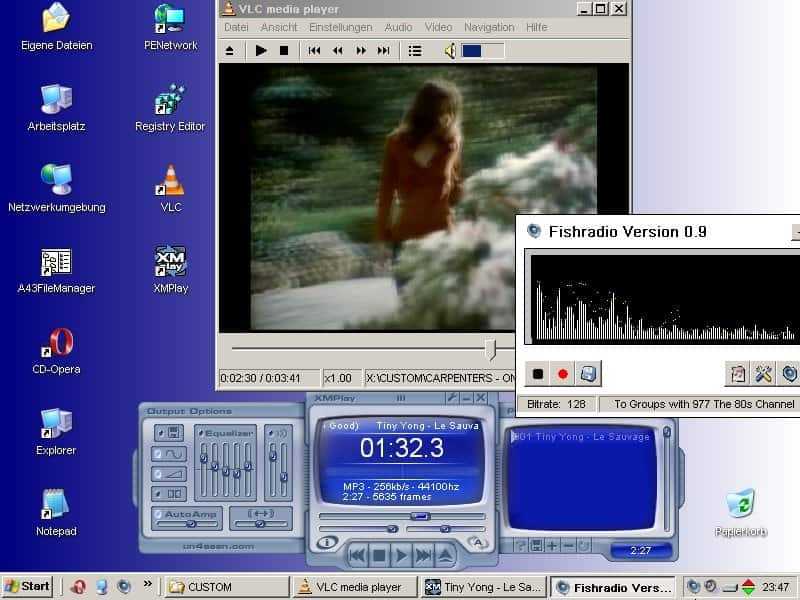Open the Papierkorb recycle bin icon
The image size is (800, 600).
click(740, 513)
